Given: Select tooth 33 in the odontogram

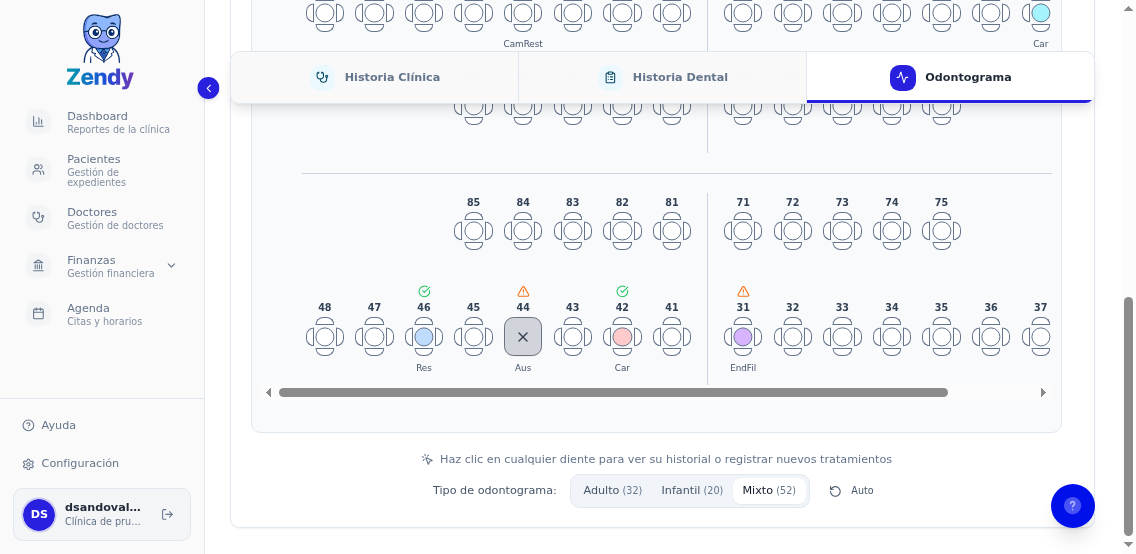Looking at the screenshot, I should pos(842,337).
